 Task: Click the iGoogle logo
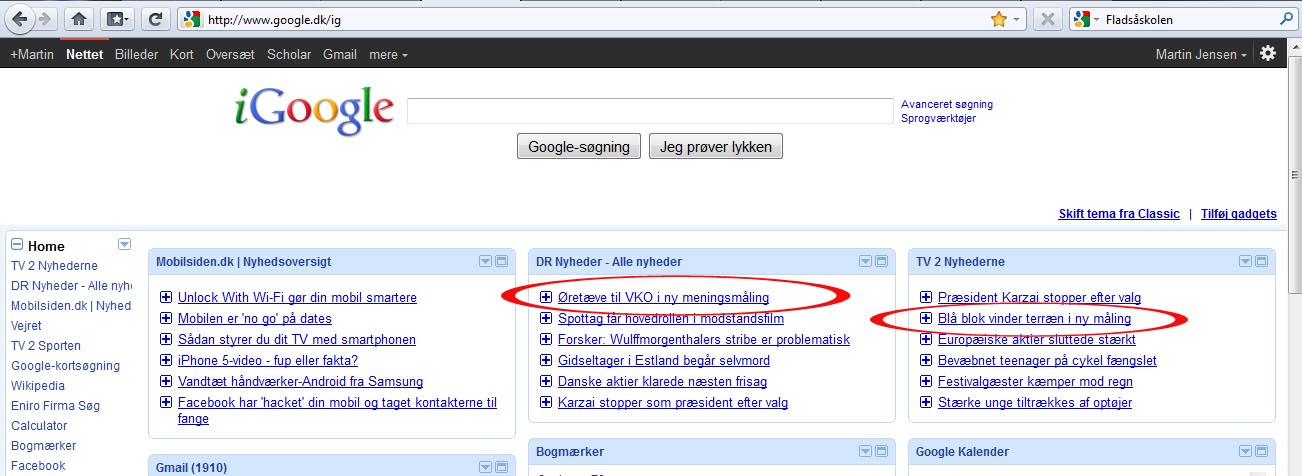coord(314,111)
